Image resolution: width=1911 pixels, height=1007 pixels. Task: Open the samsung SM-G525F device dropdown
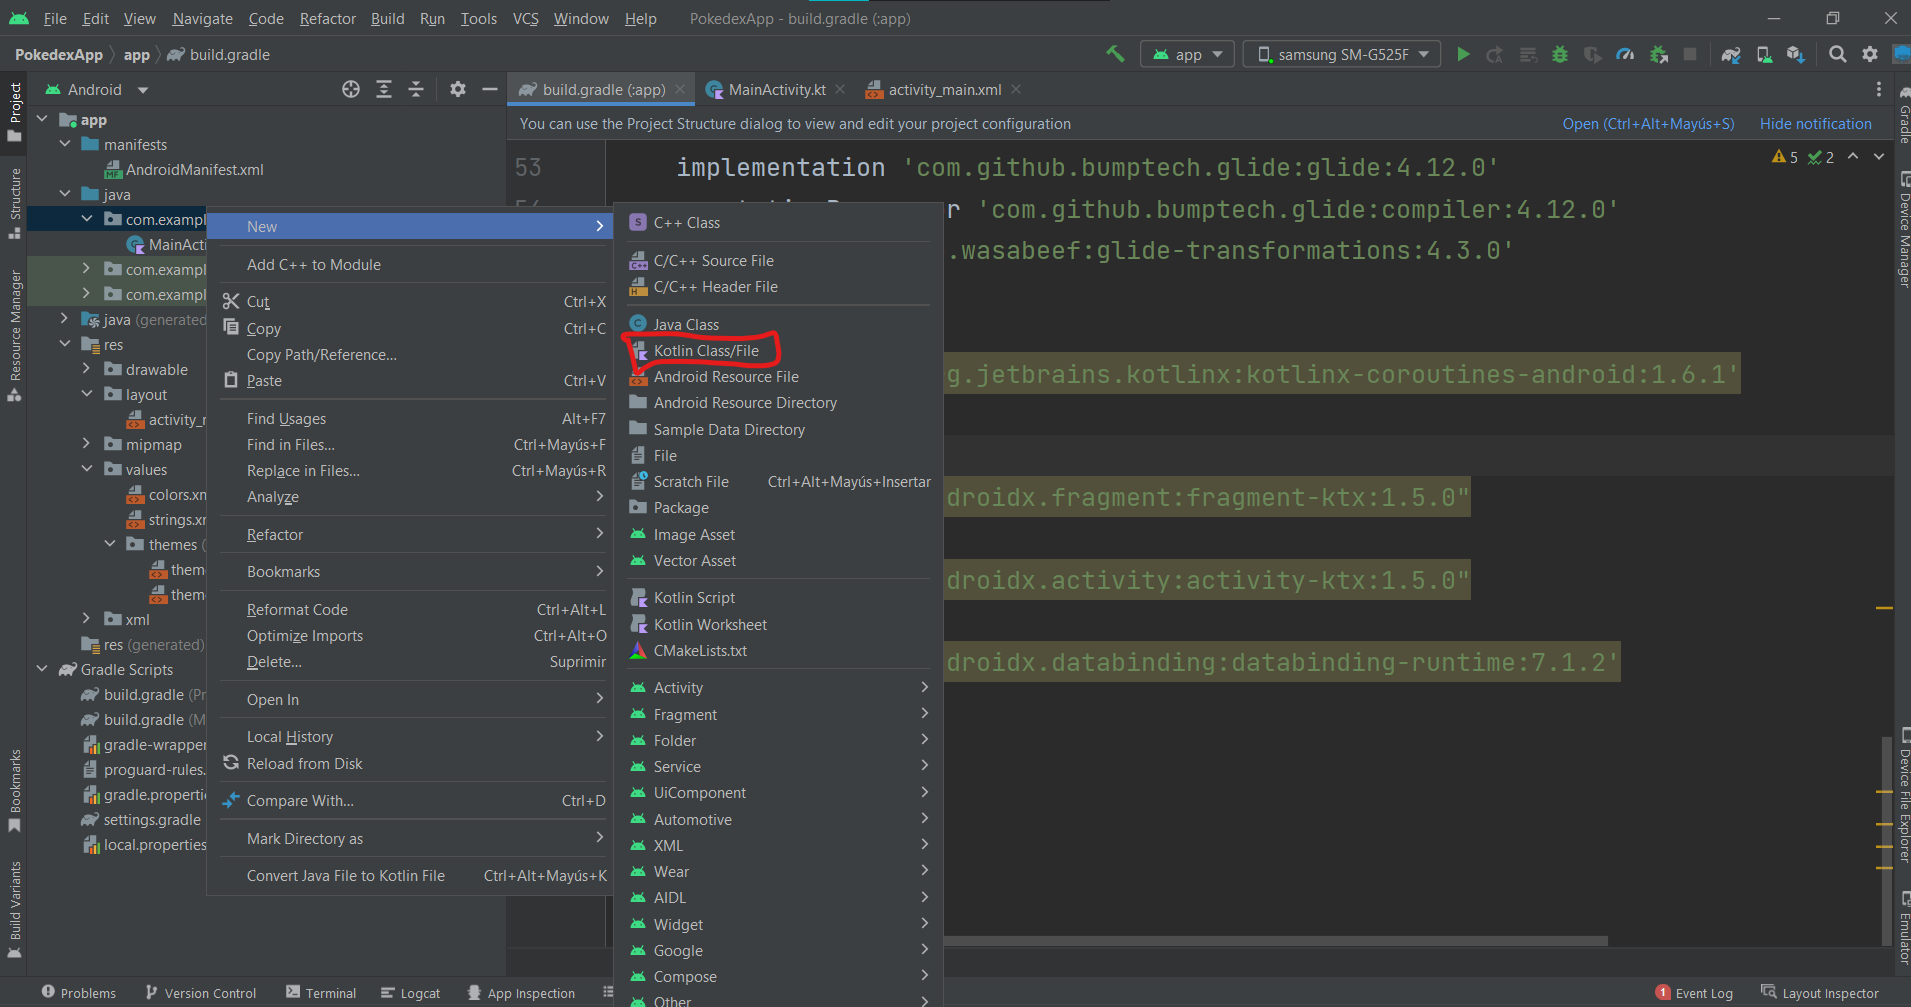1341,55
